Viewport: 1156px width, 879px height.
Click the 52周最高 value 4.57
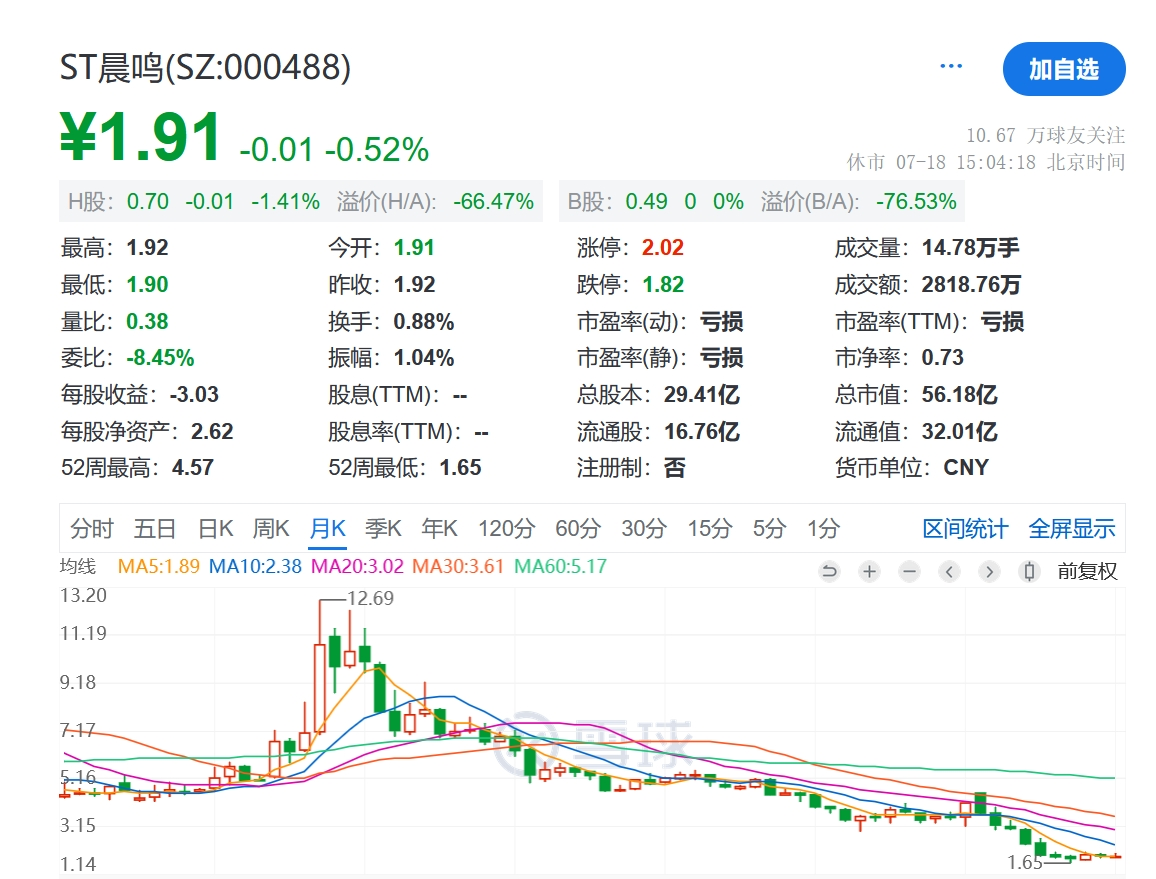pyautogui.click(x=192, y=468)
